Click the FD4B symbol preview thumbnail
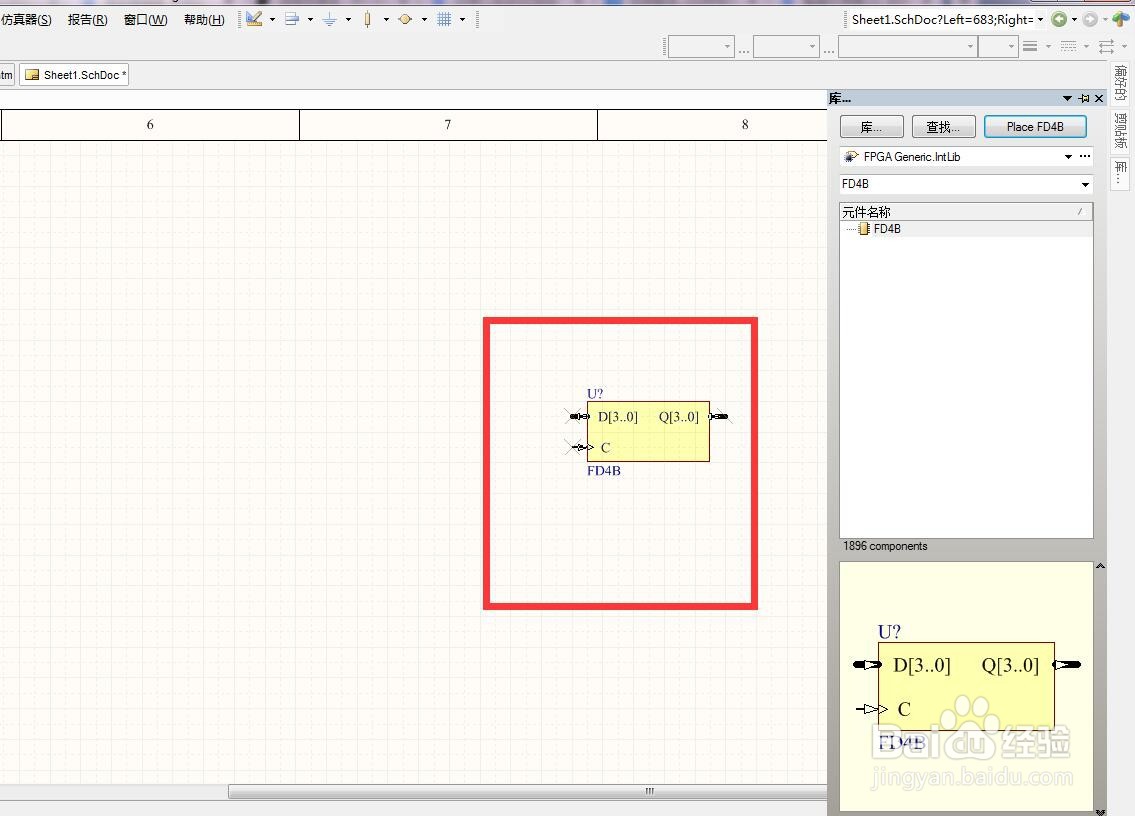 (x=966, y=686)
